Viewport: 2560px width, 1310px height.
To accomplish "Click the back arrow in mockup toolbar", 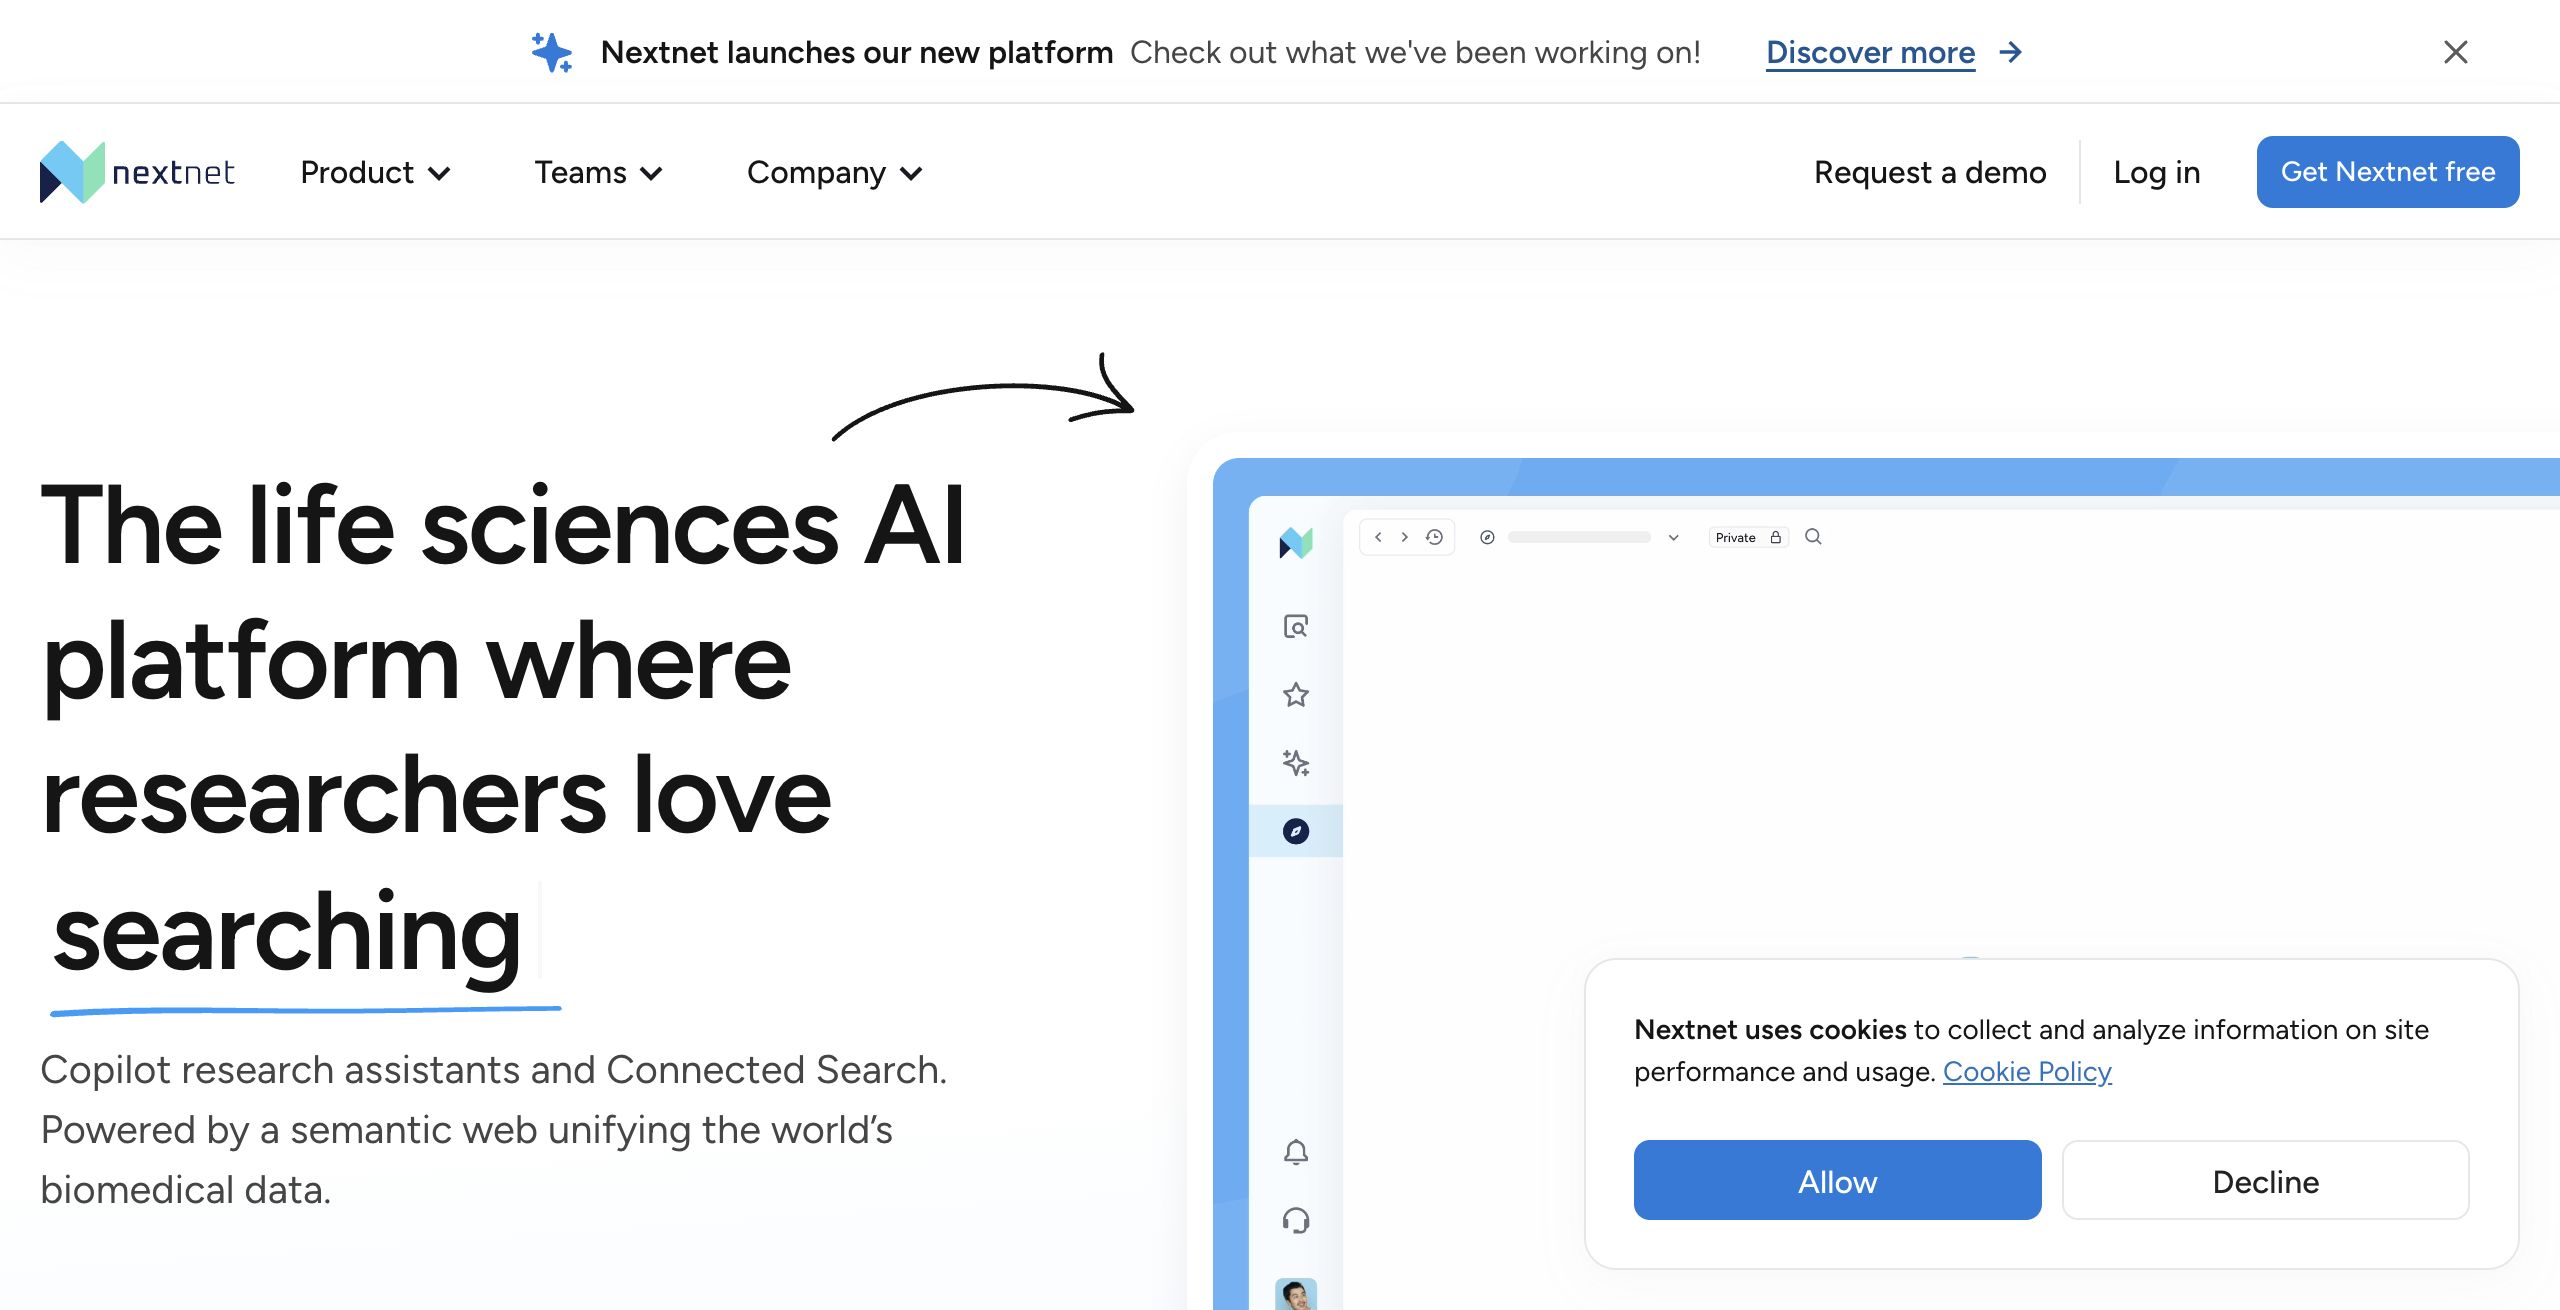I will click(1378, 537).
